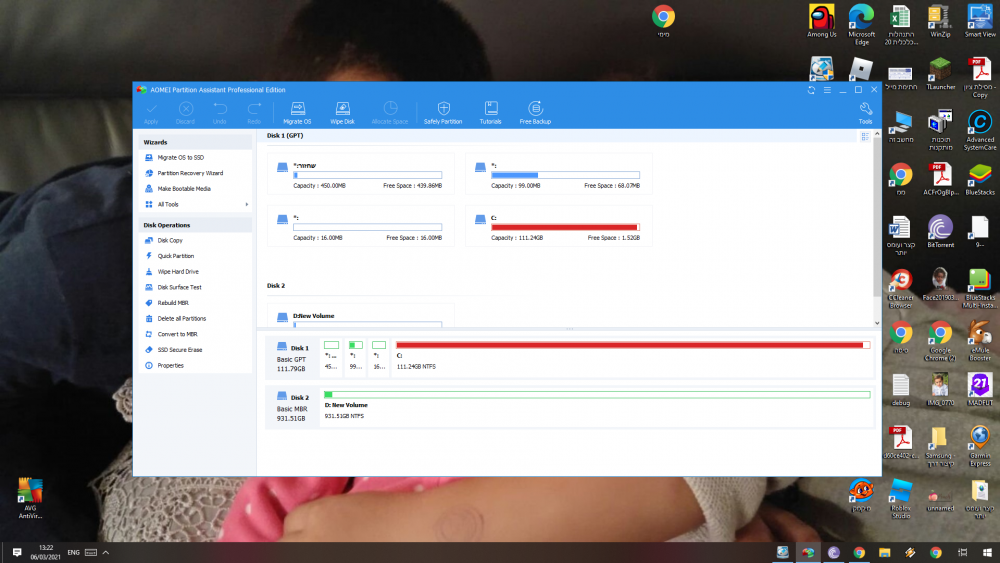Open eMule Booster desktop icon
The image size is (1000, 563).
(980, 340)
